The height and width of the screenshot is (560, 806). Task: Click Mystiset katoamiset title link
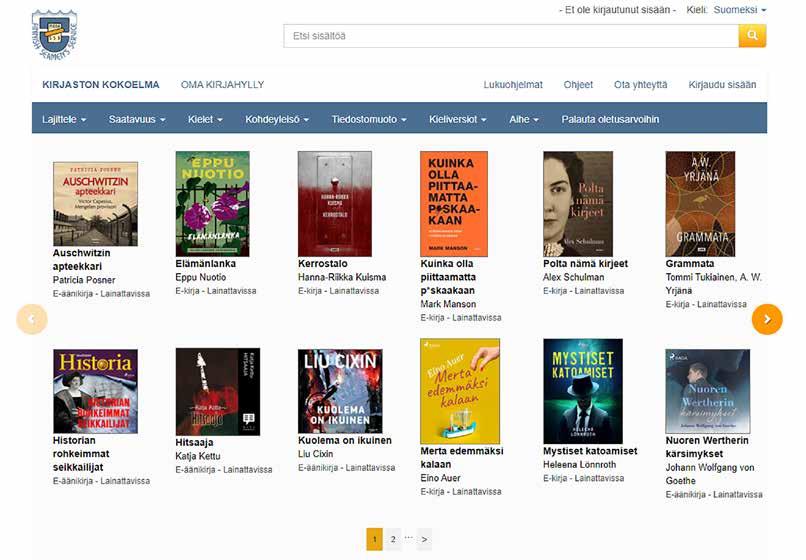tap(590, 451)
